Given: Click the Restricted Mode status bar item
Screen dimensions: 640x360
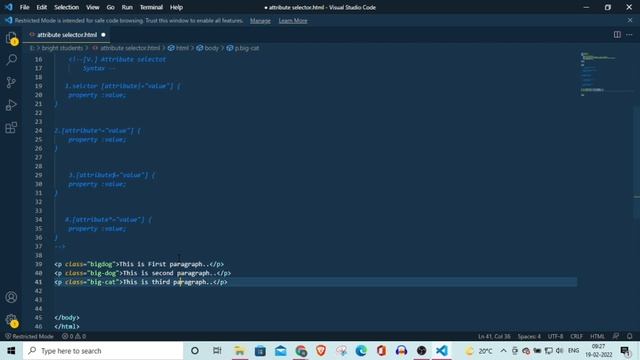Looking at the screenshot, I should (29, 336).
